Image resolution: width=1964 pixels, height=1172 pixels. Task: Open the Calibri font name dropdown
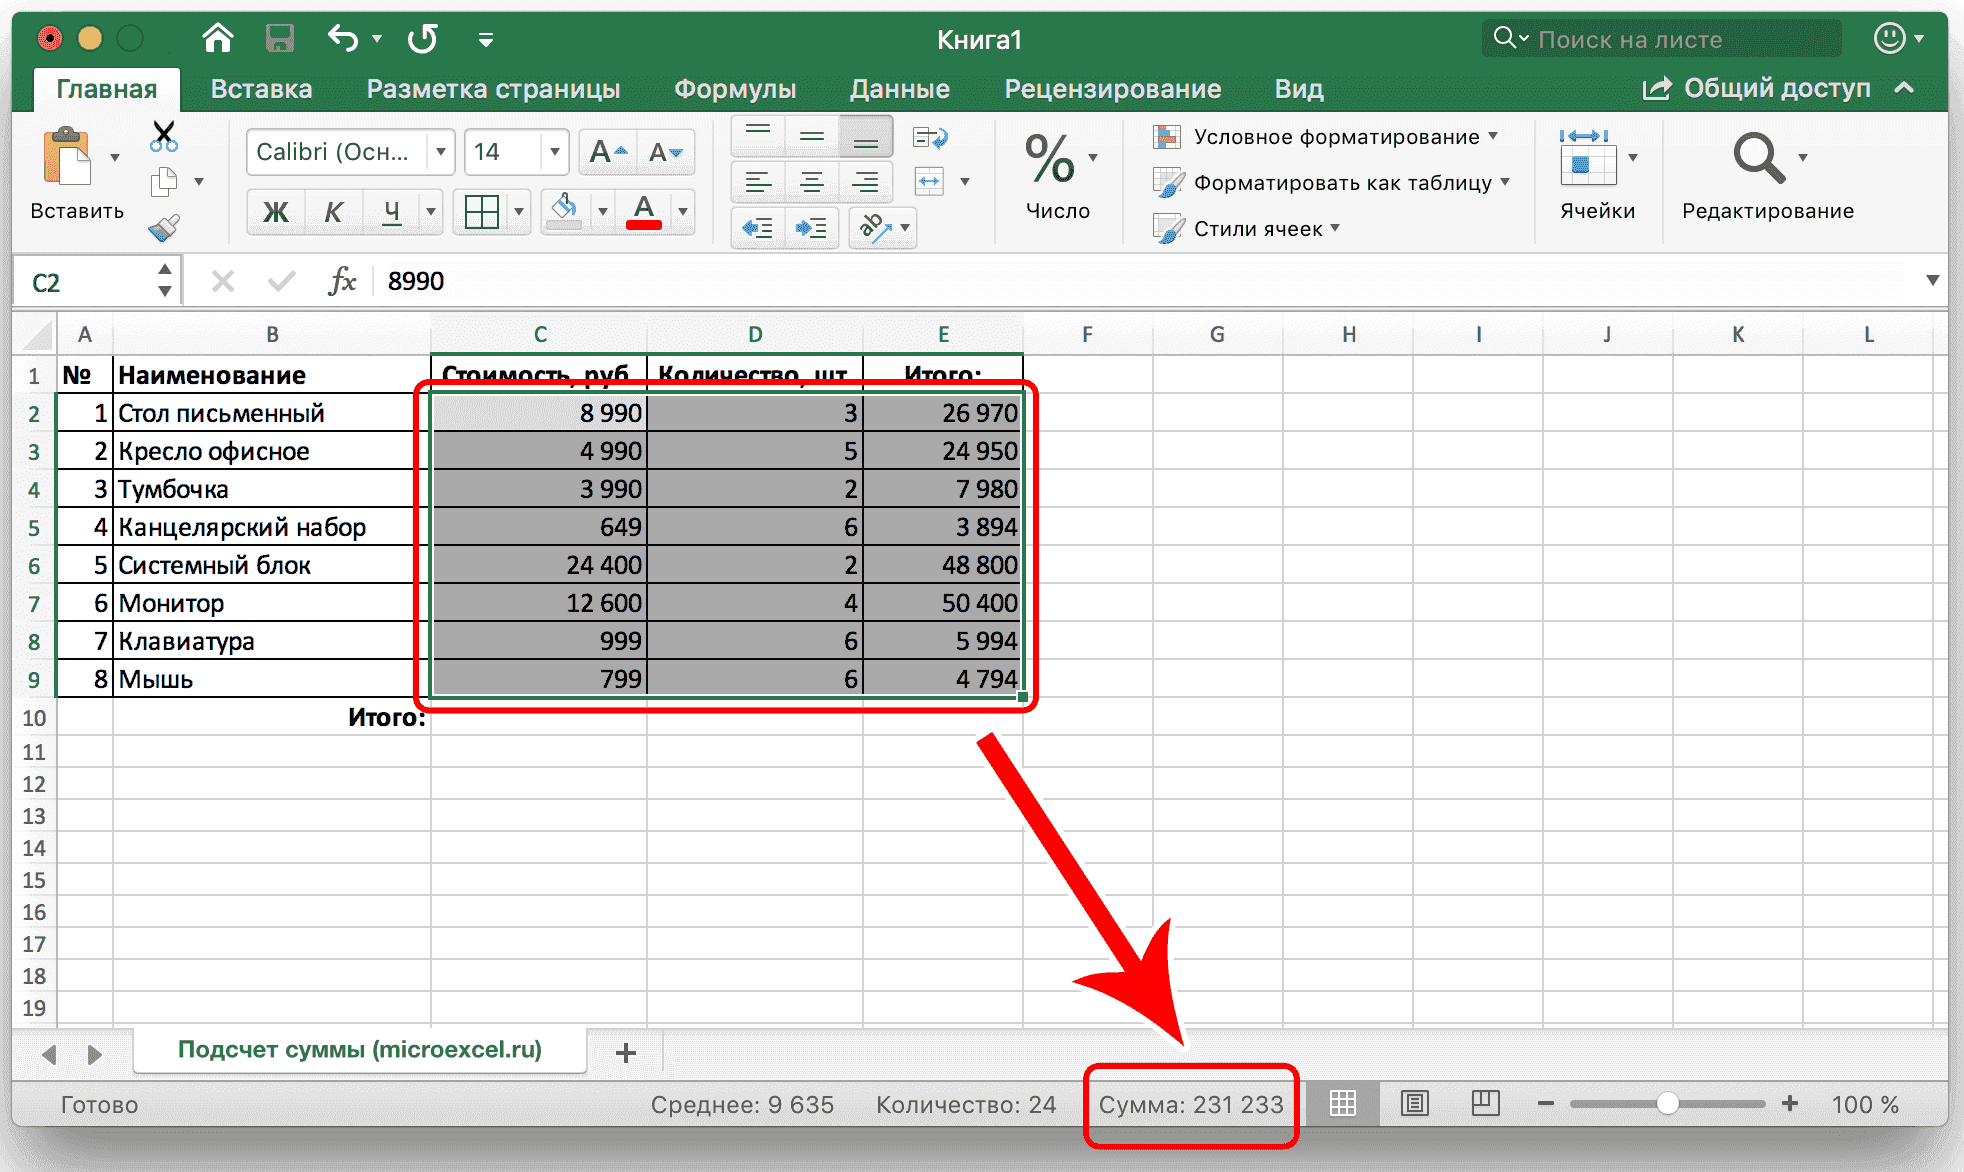[x=440, y=152]
